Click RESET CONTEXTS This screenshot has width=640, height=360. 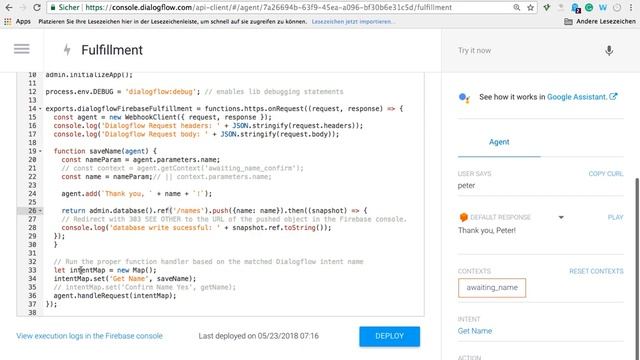(x=596, y=271)
